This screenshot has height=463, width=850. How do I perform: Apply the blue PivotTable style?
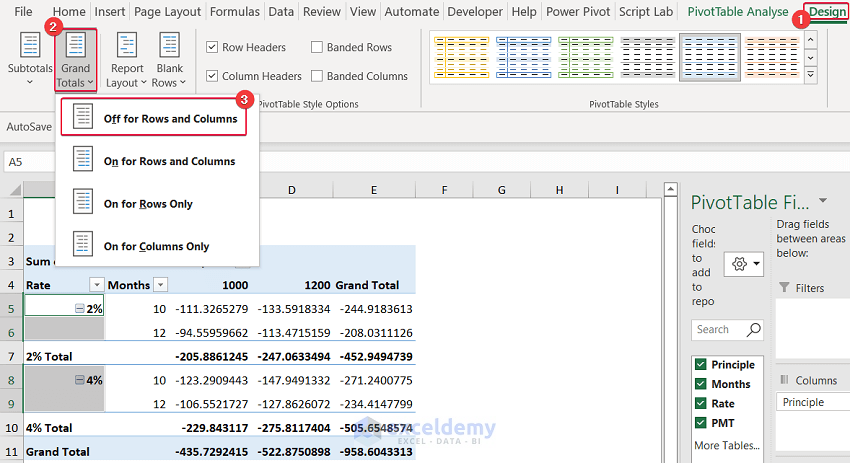click(x=524, y=57)
